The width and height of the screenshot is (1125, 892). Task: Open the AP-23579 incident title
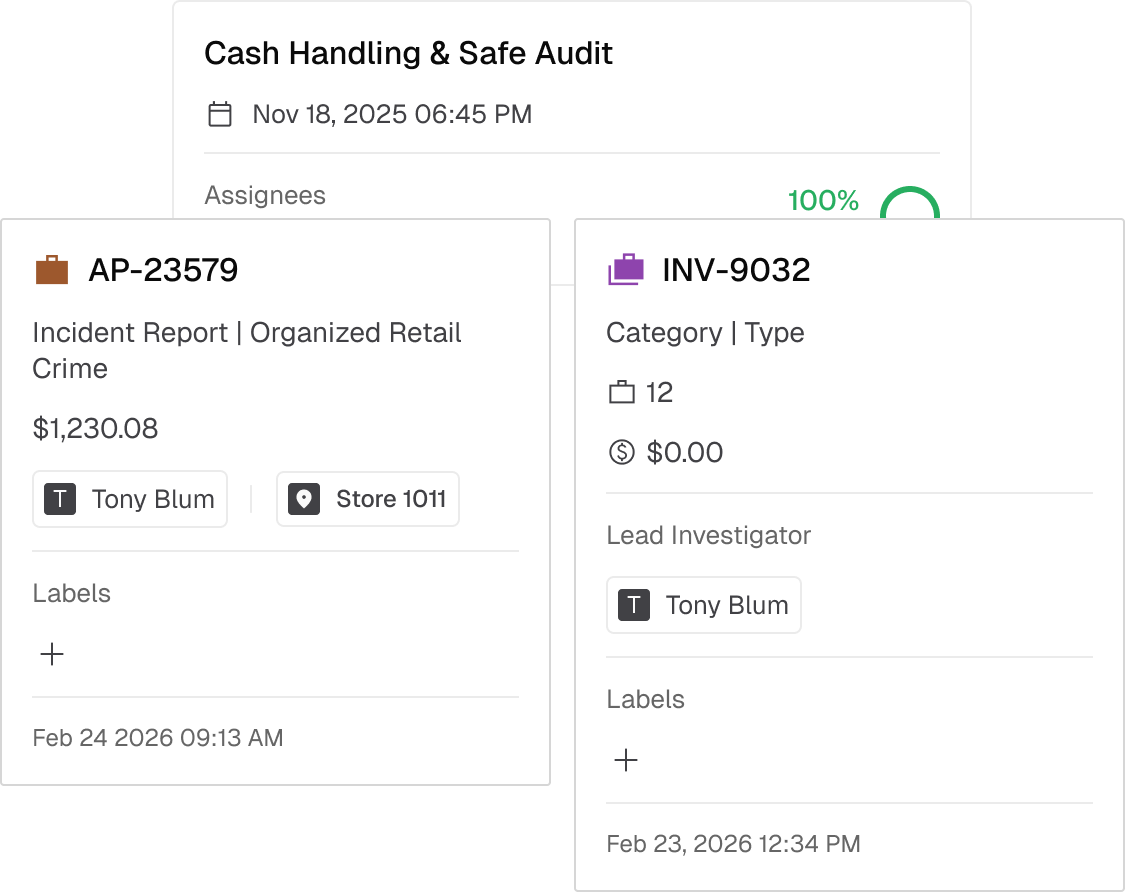coord(163,270)
